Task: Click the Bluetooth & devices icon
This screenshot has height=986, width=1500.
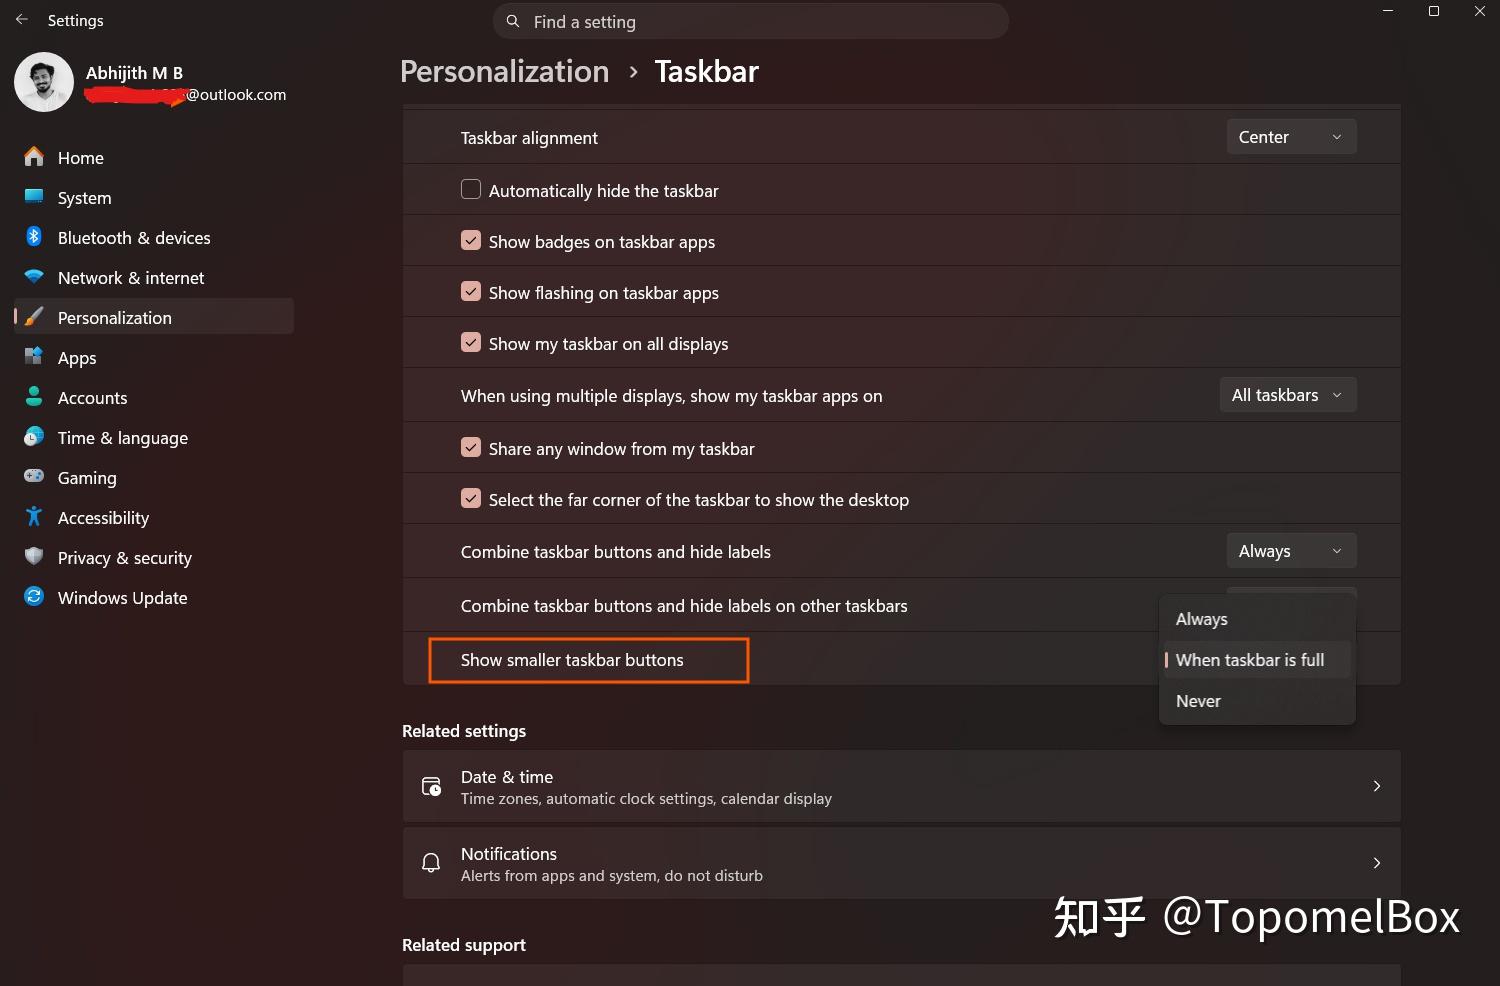Action: (x=34, y=237)
